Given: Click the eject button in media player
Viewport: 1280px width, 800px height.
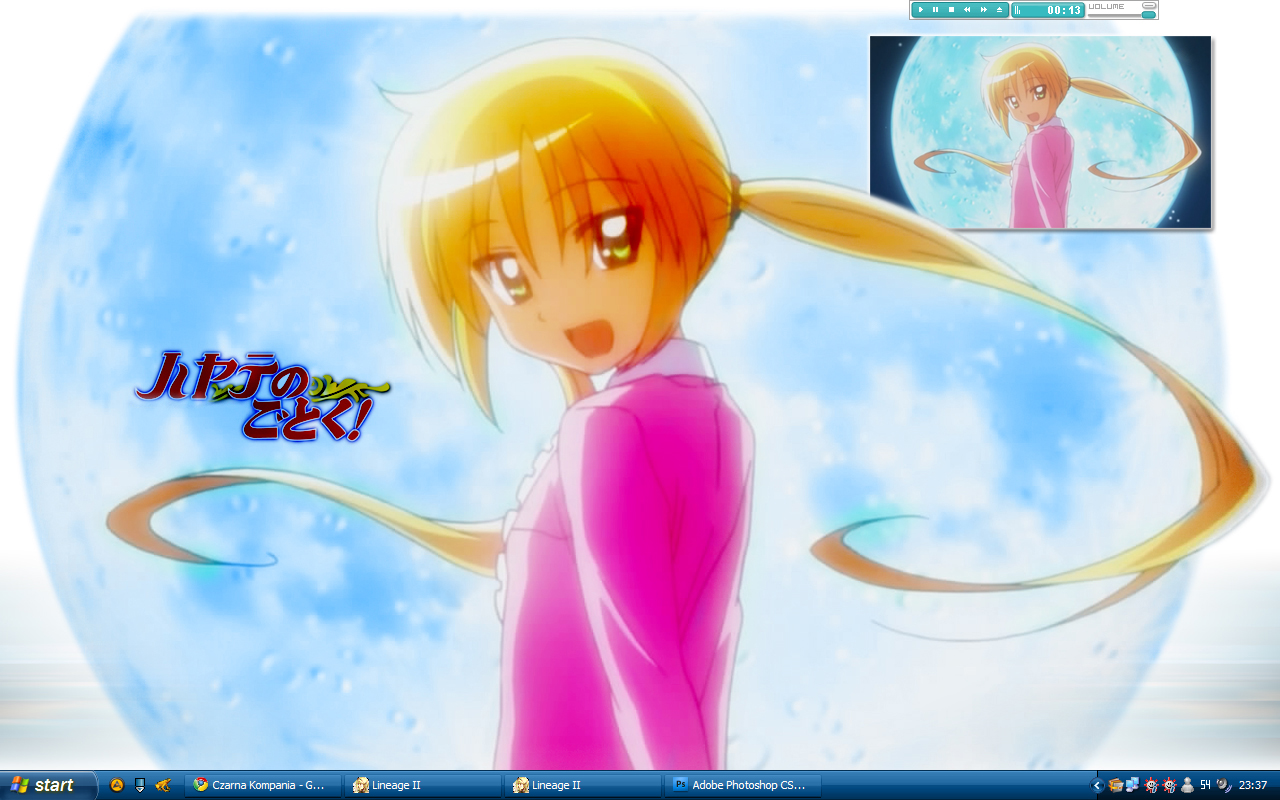Looking at the screenshot, I should tap(999, 10).
